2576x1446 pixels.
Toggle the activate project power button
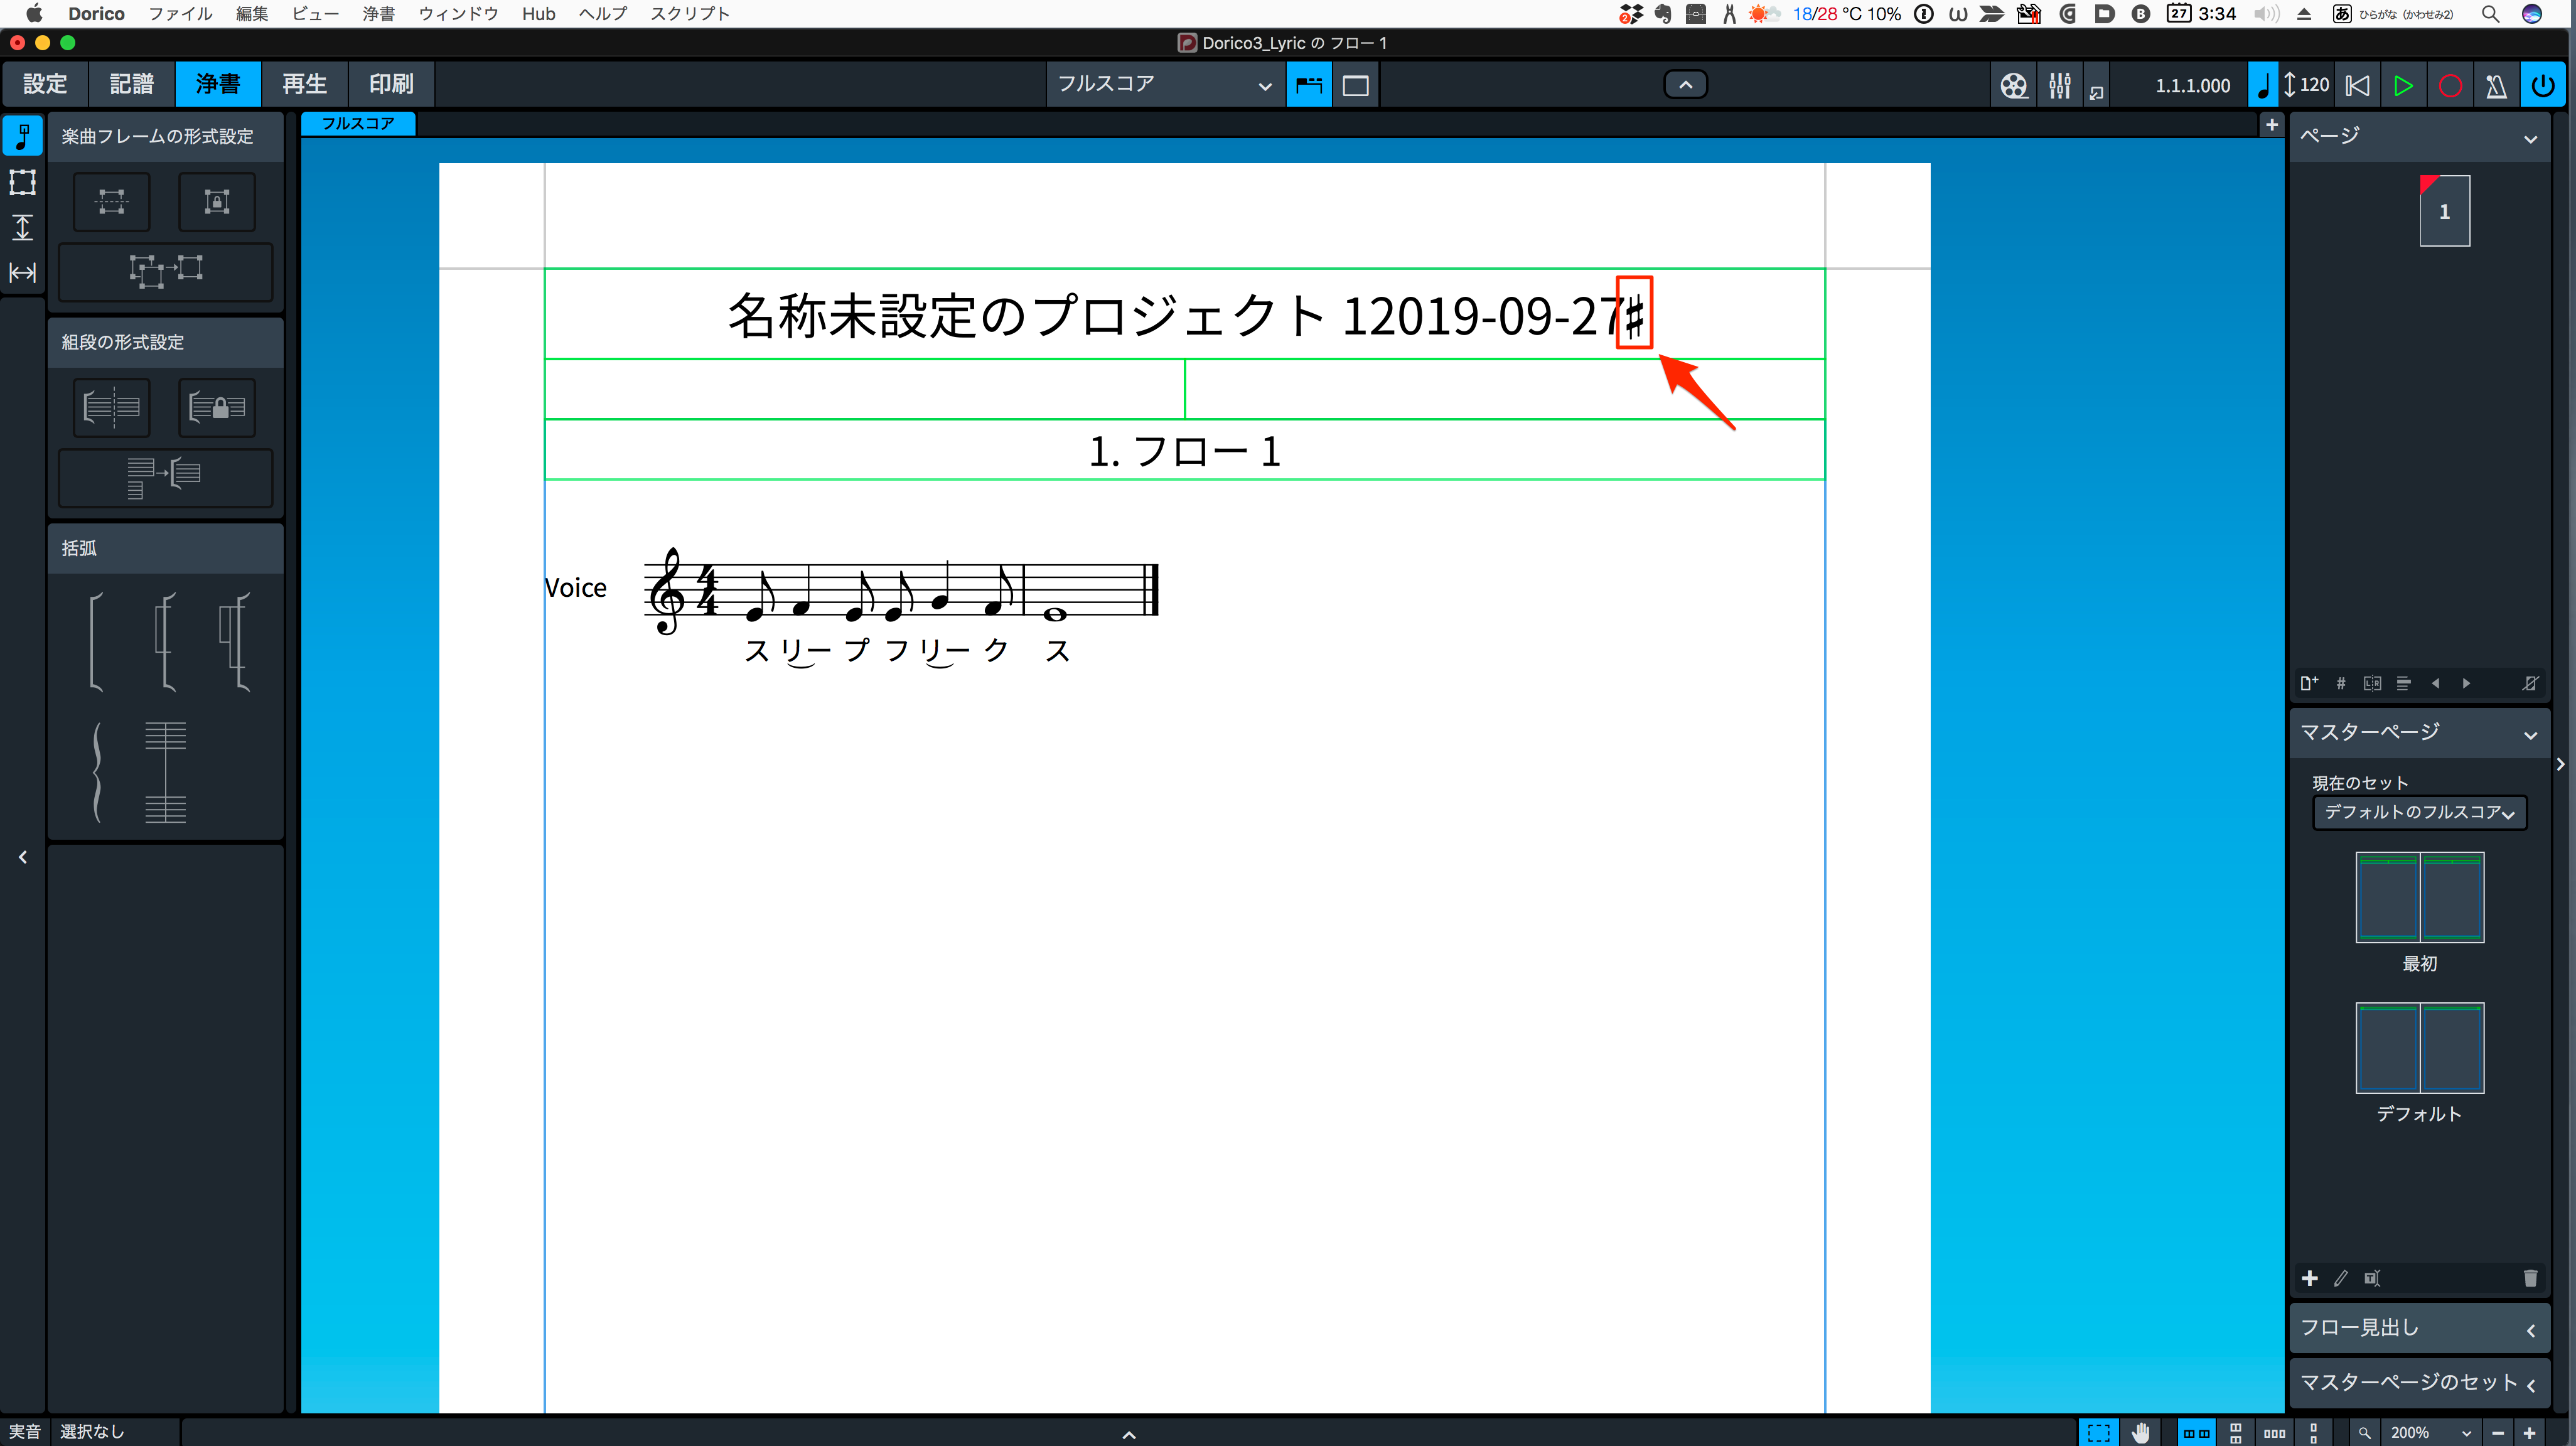pyautogui.click(x=2543, y=86)
